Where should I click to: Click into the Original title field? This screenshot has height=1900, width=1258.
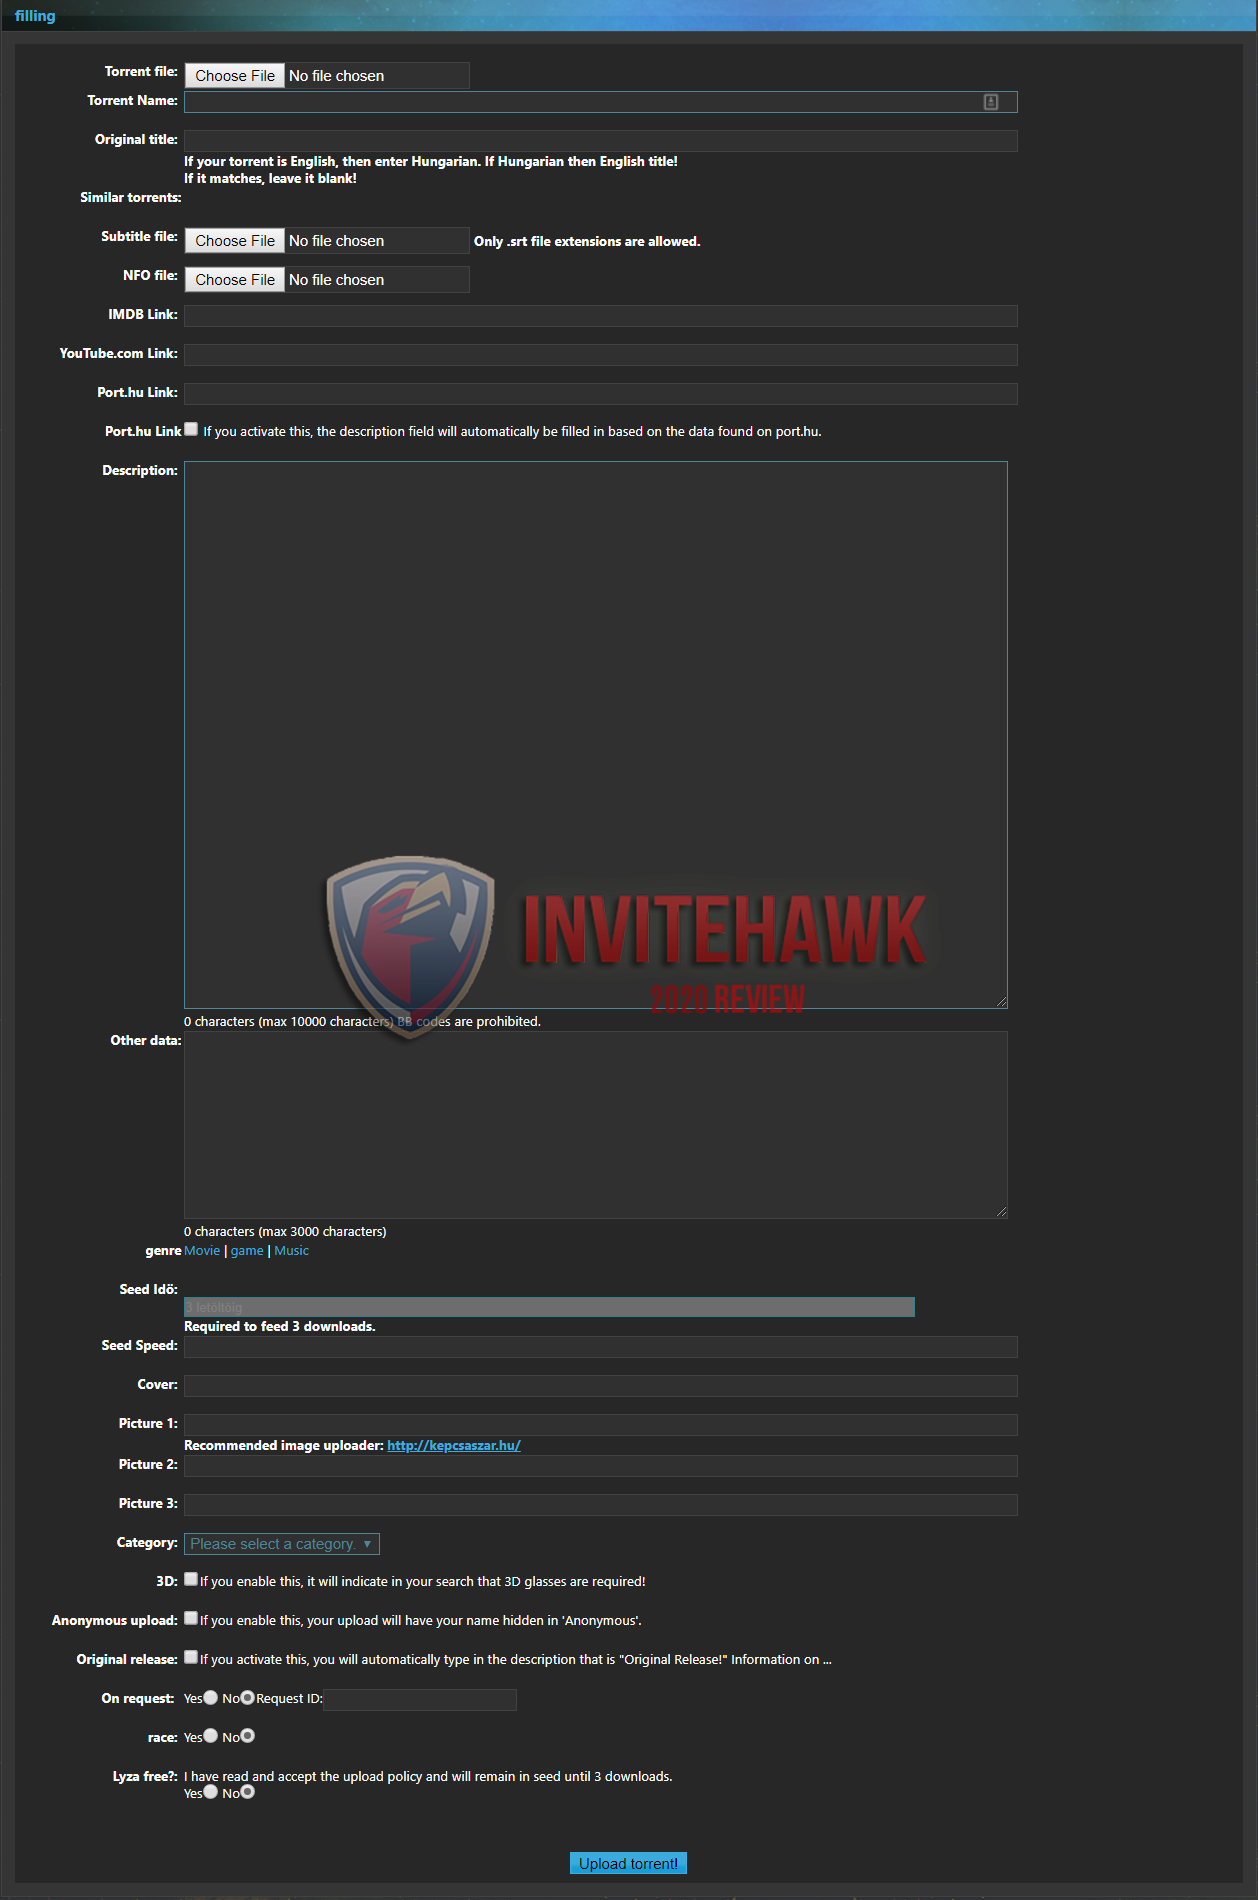tap(601, 141)
